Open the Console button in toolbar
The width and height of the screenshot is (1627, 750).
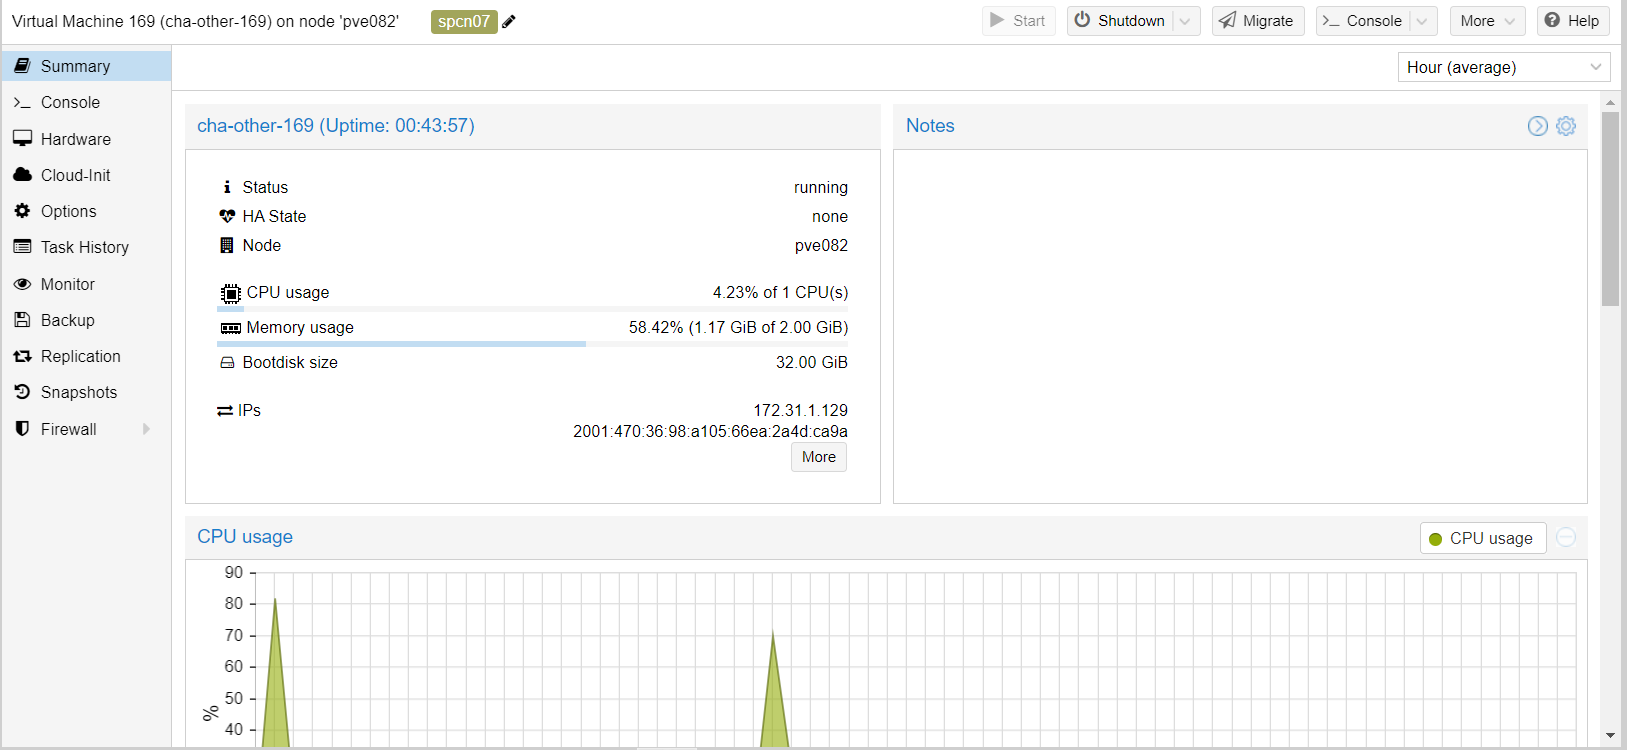[1363, 21]
